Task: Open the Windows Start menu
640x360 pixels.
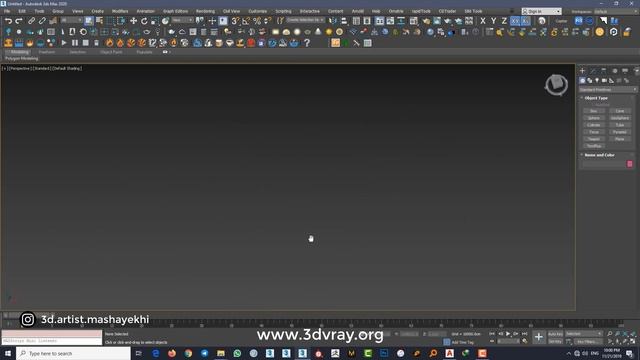Action: pos(7,353)
